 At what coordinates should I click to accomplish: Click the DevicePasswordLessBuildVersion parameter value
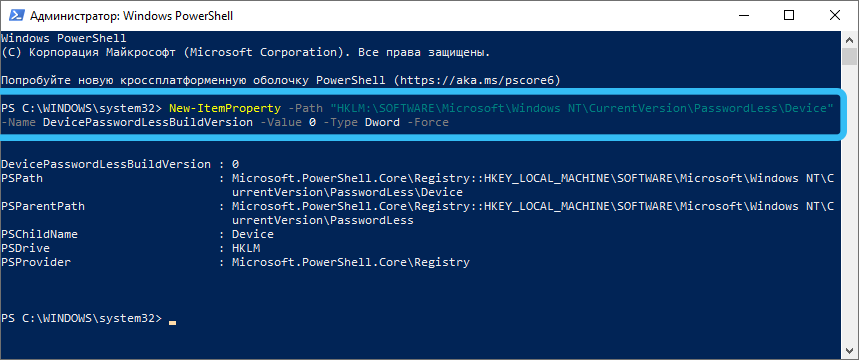(148, 123)
